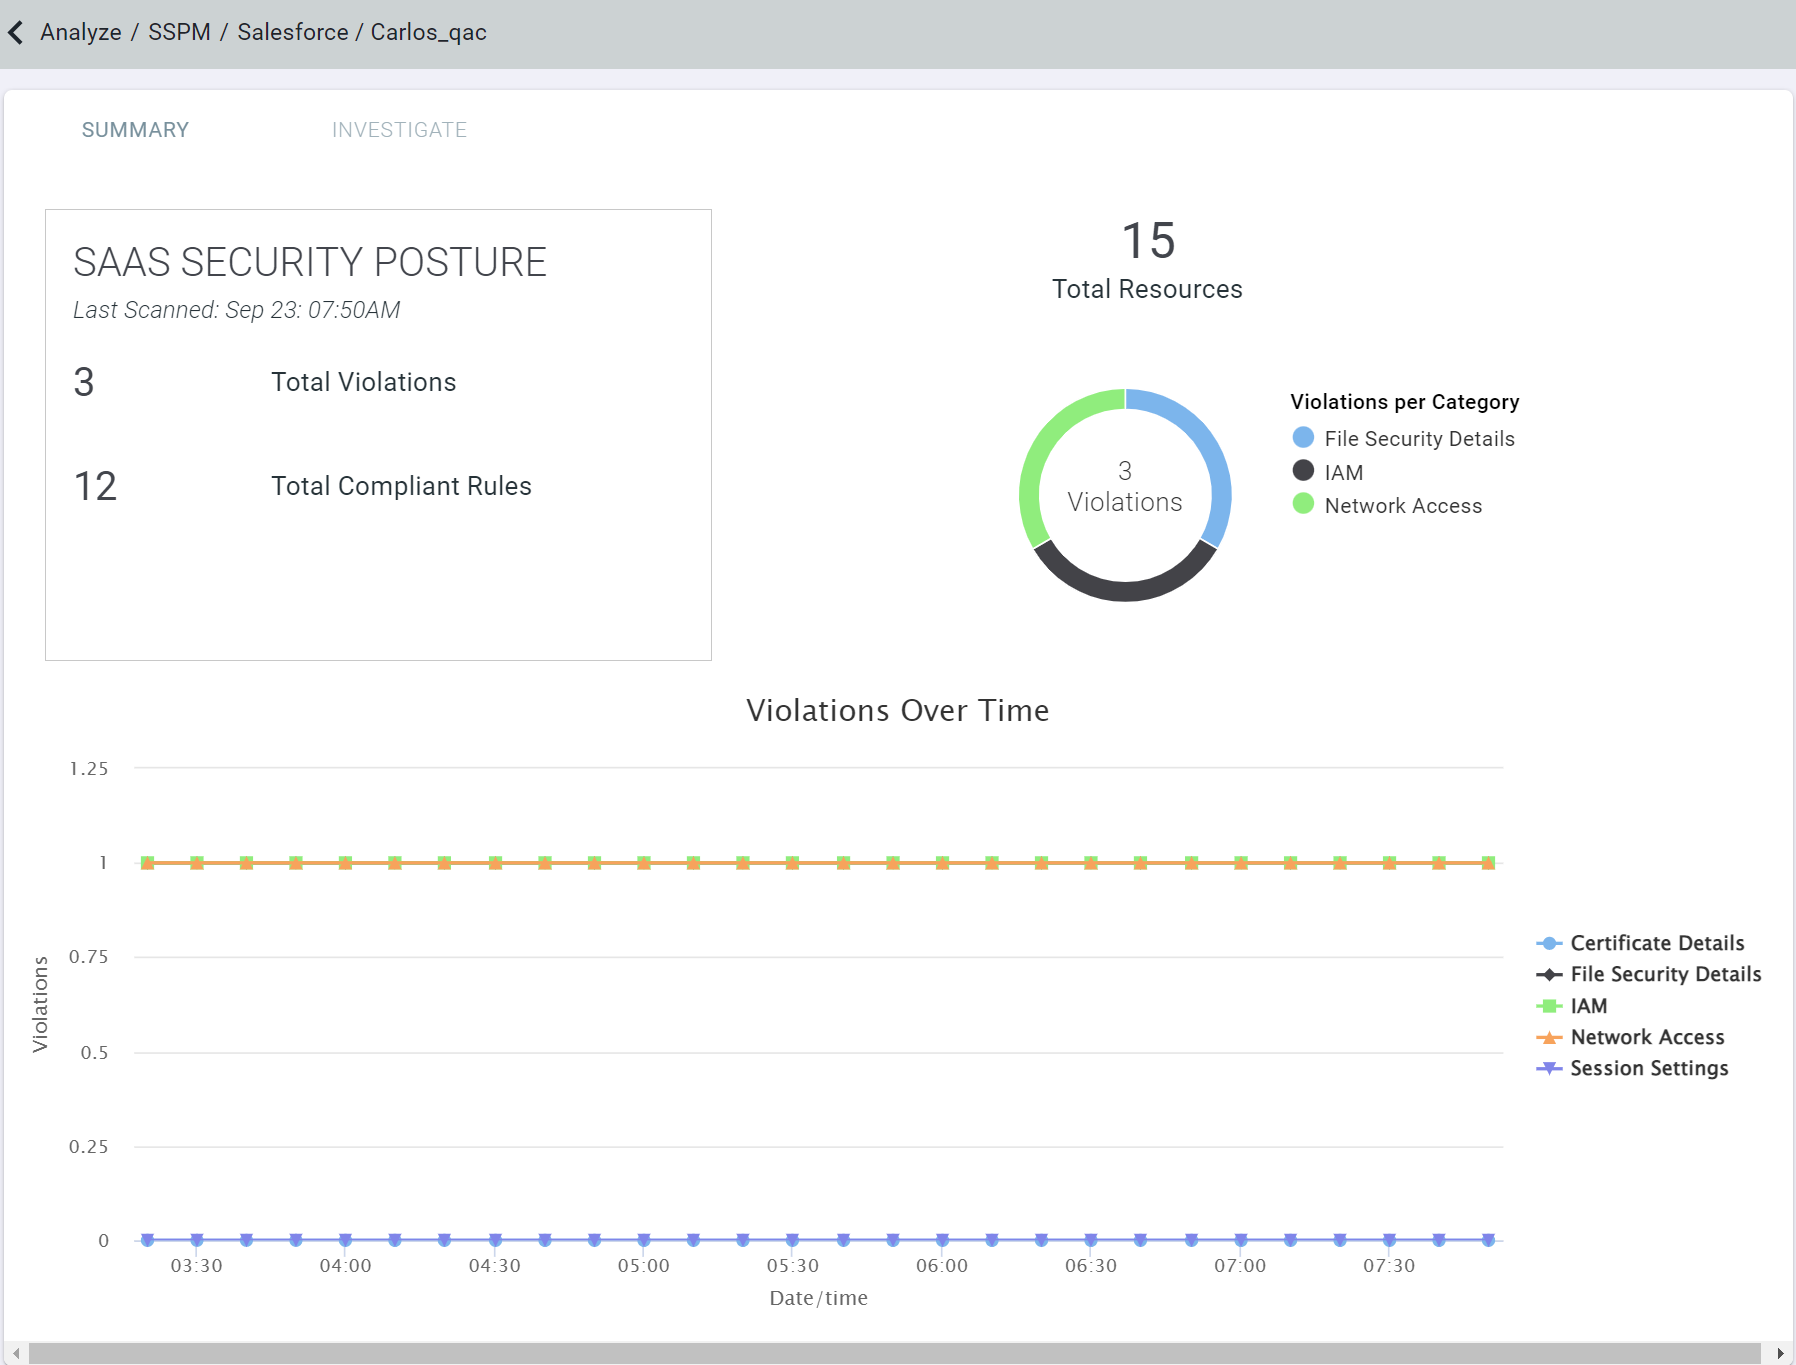Toggle IAM category in donut legend
1796x1365 pixels.
[1343, 472]
